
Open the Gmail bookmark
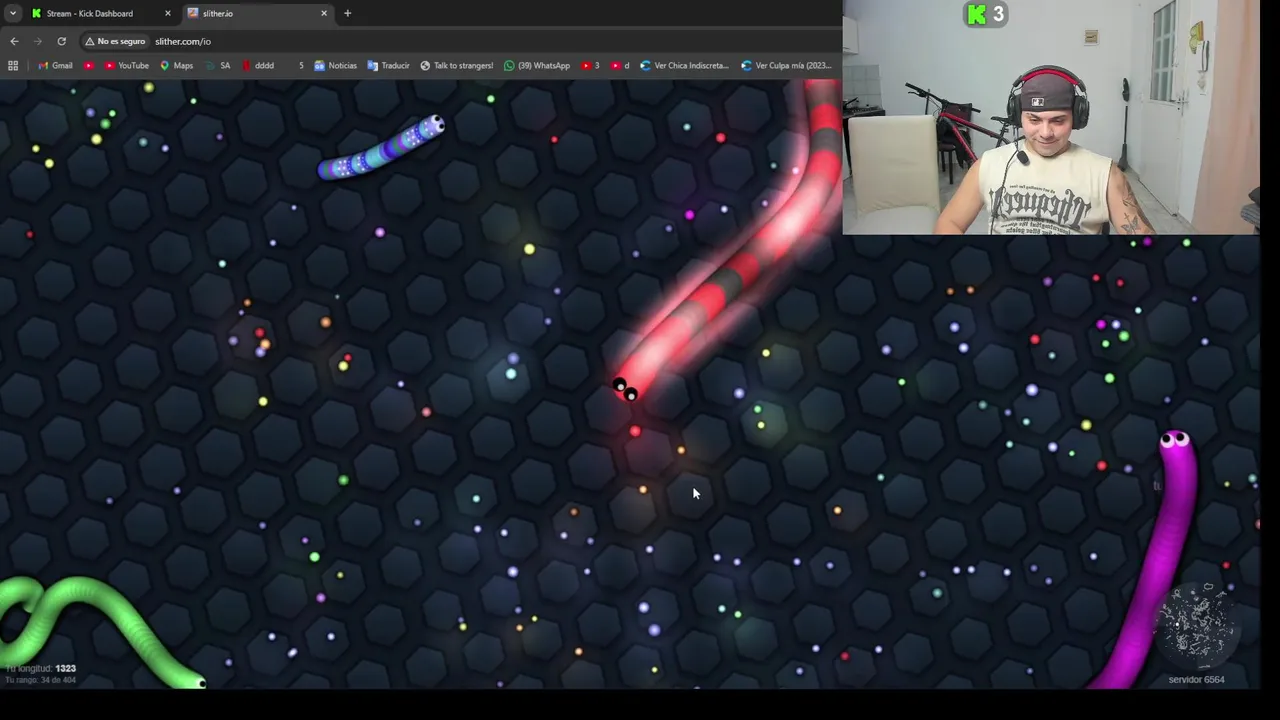[x=55, y=65]
